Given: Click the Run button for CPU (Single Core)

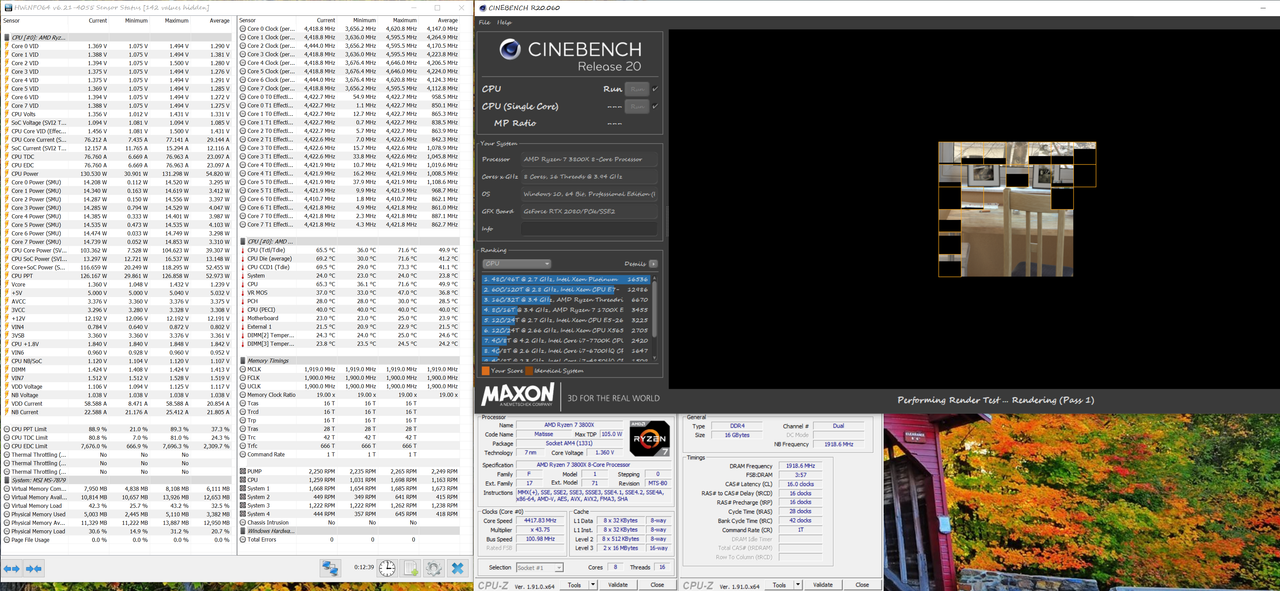Looking at the screenshot, I should click(636, 106).
